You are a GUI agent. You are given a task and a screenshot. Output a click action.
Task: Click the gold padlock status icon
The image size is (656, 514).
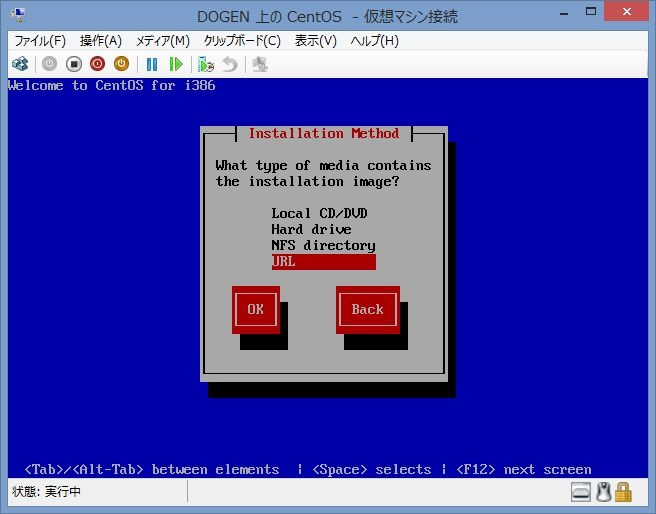point(623,492)
